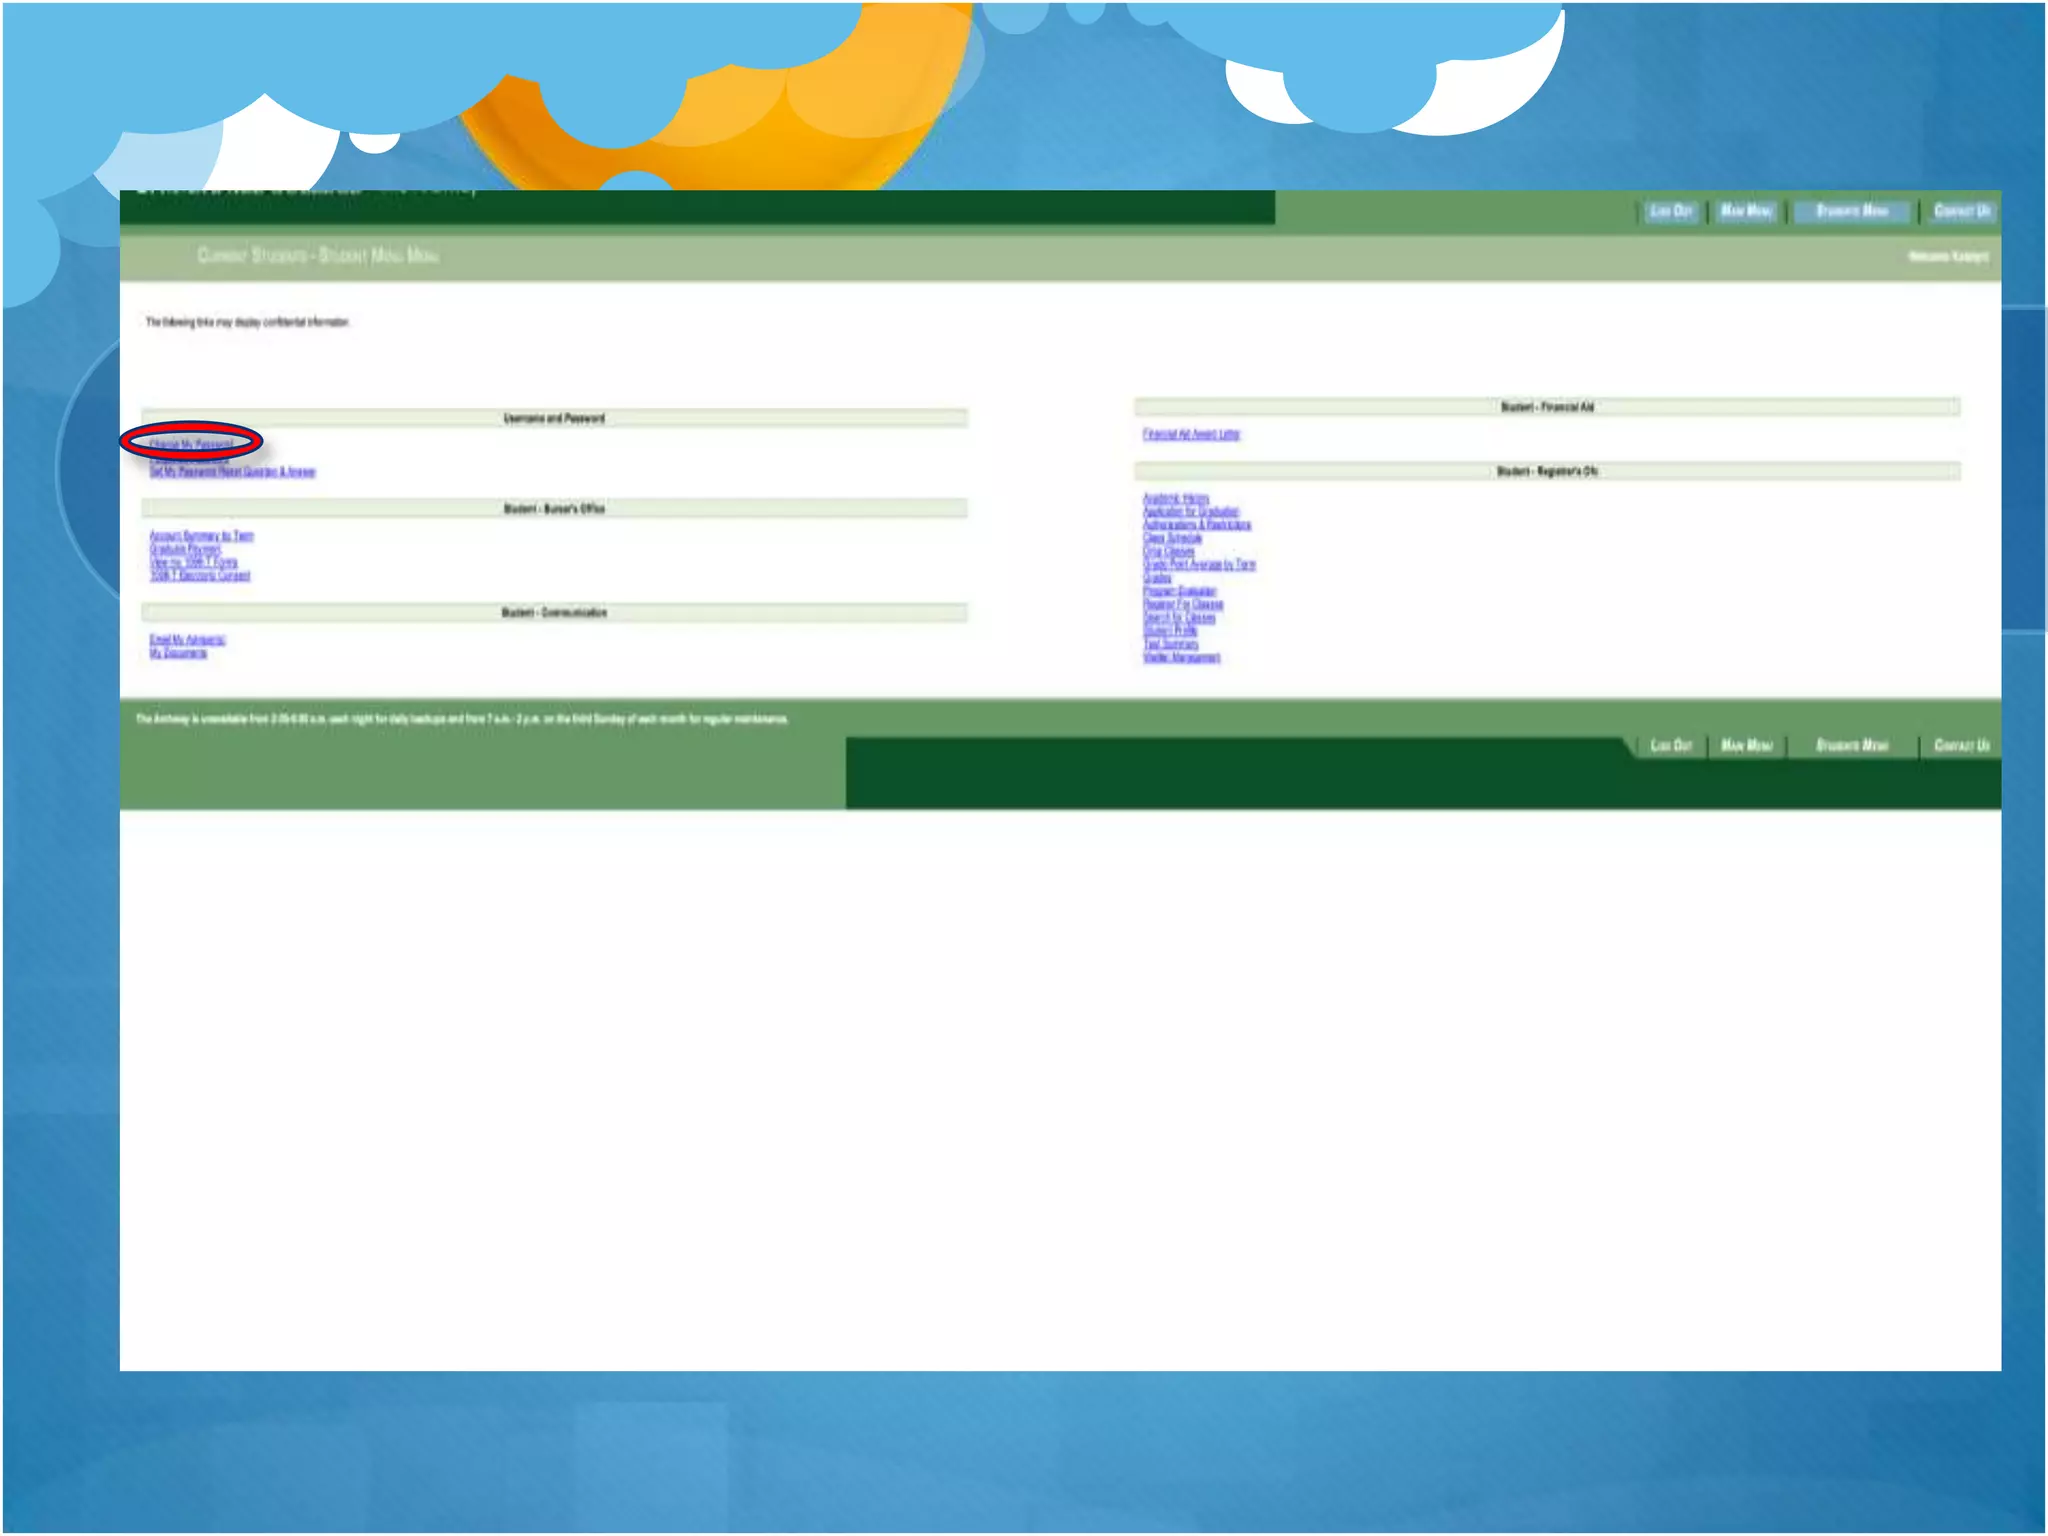Open Account Summary by Term link
This screenshot has height=1536, width=2048.
[201, 536]
